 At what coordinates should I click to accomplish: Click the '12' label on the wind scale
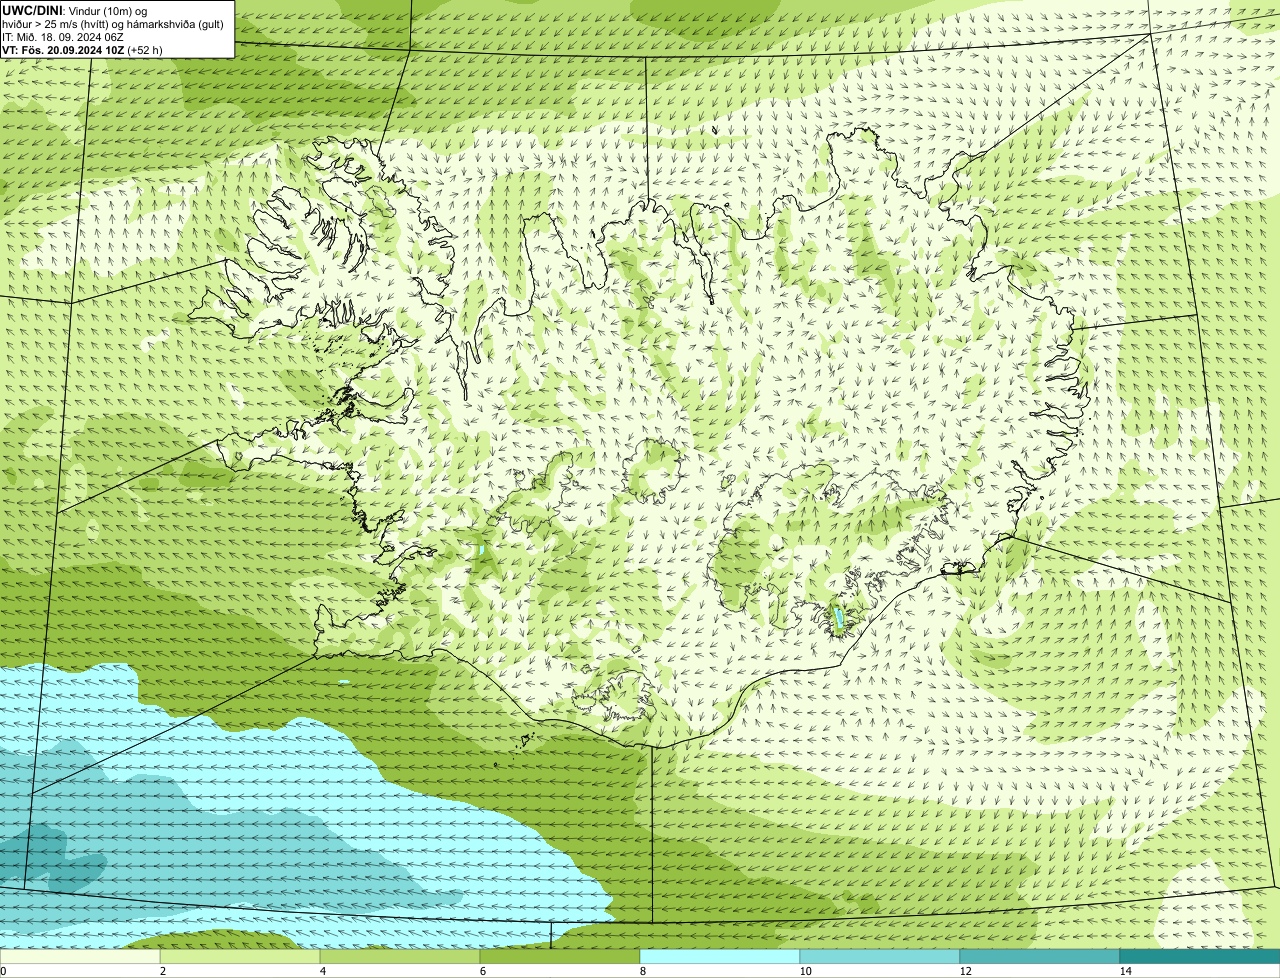pos(965,971)
